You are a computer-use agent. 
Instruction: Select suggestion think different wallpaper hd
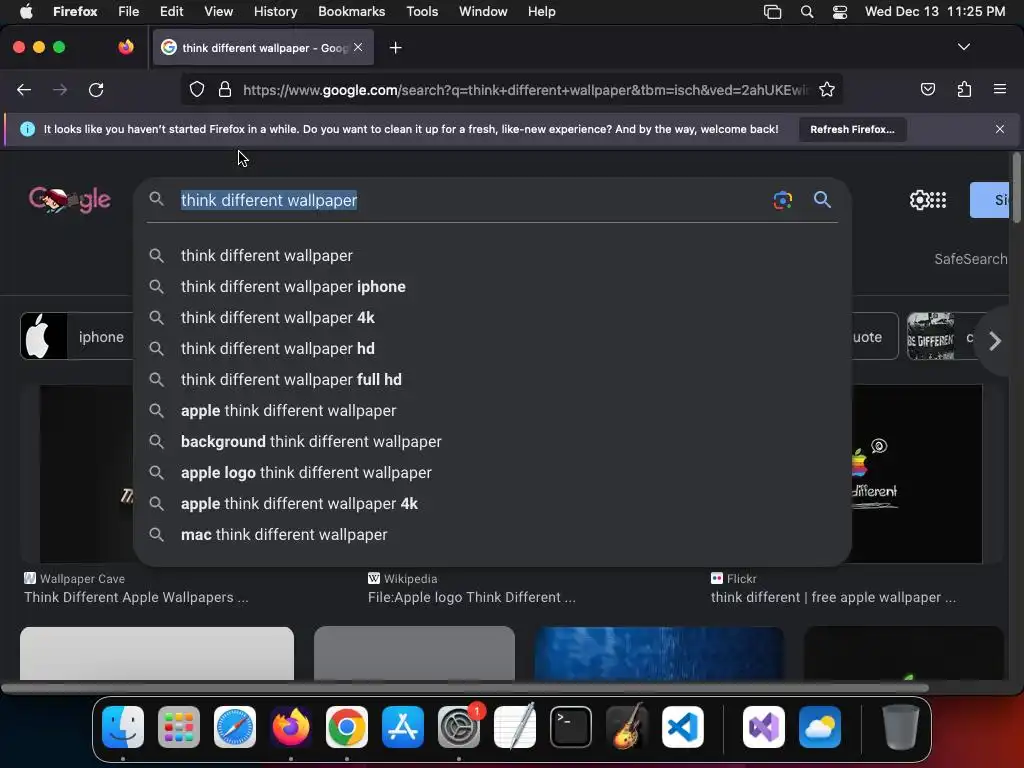coord(492,349)
